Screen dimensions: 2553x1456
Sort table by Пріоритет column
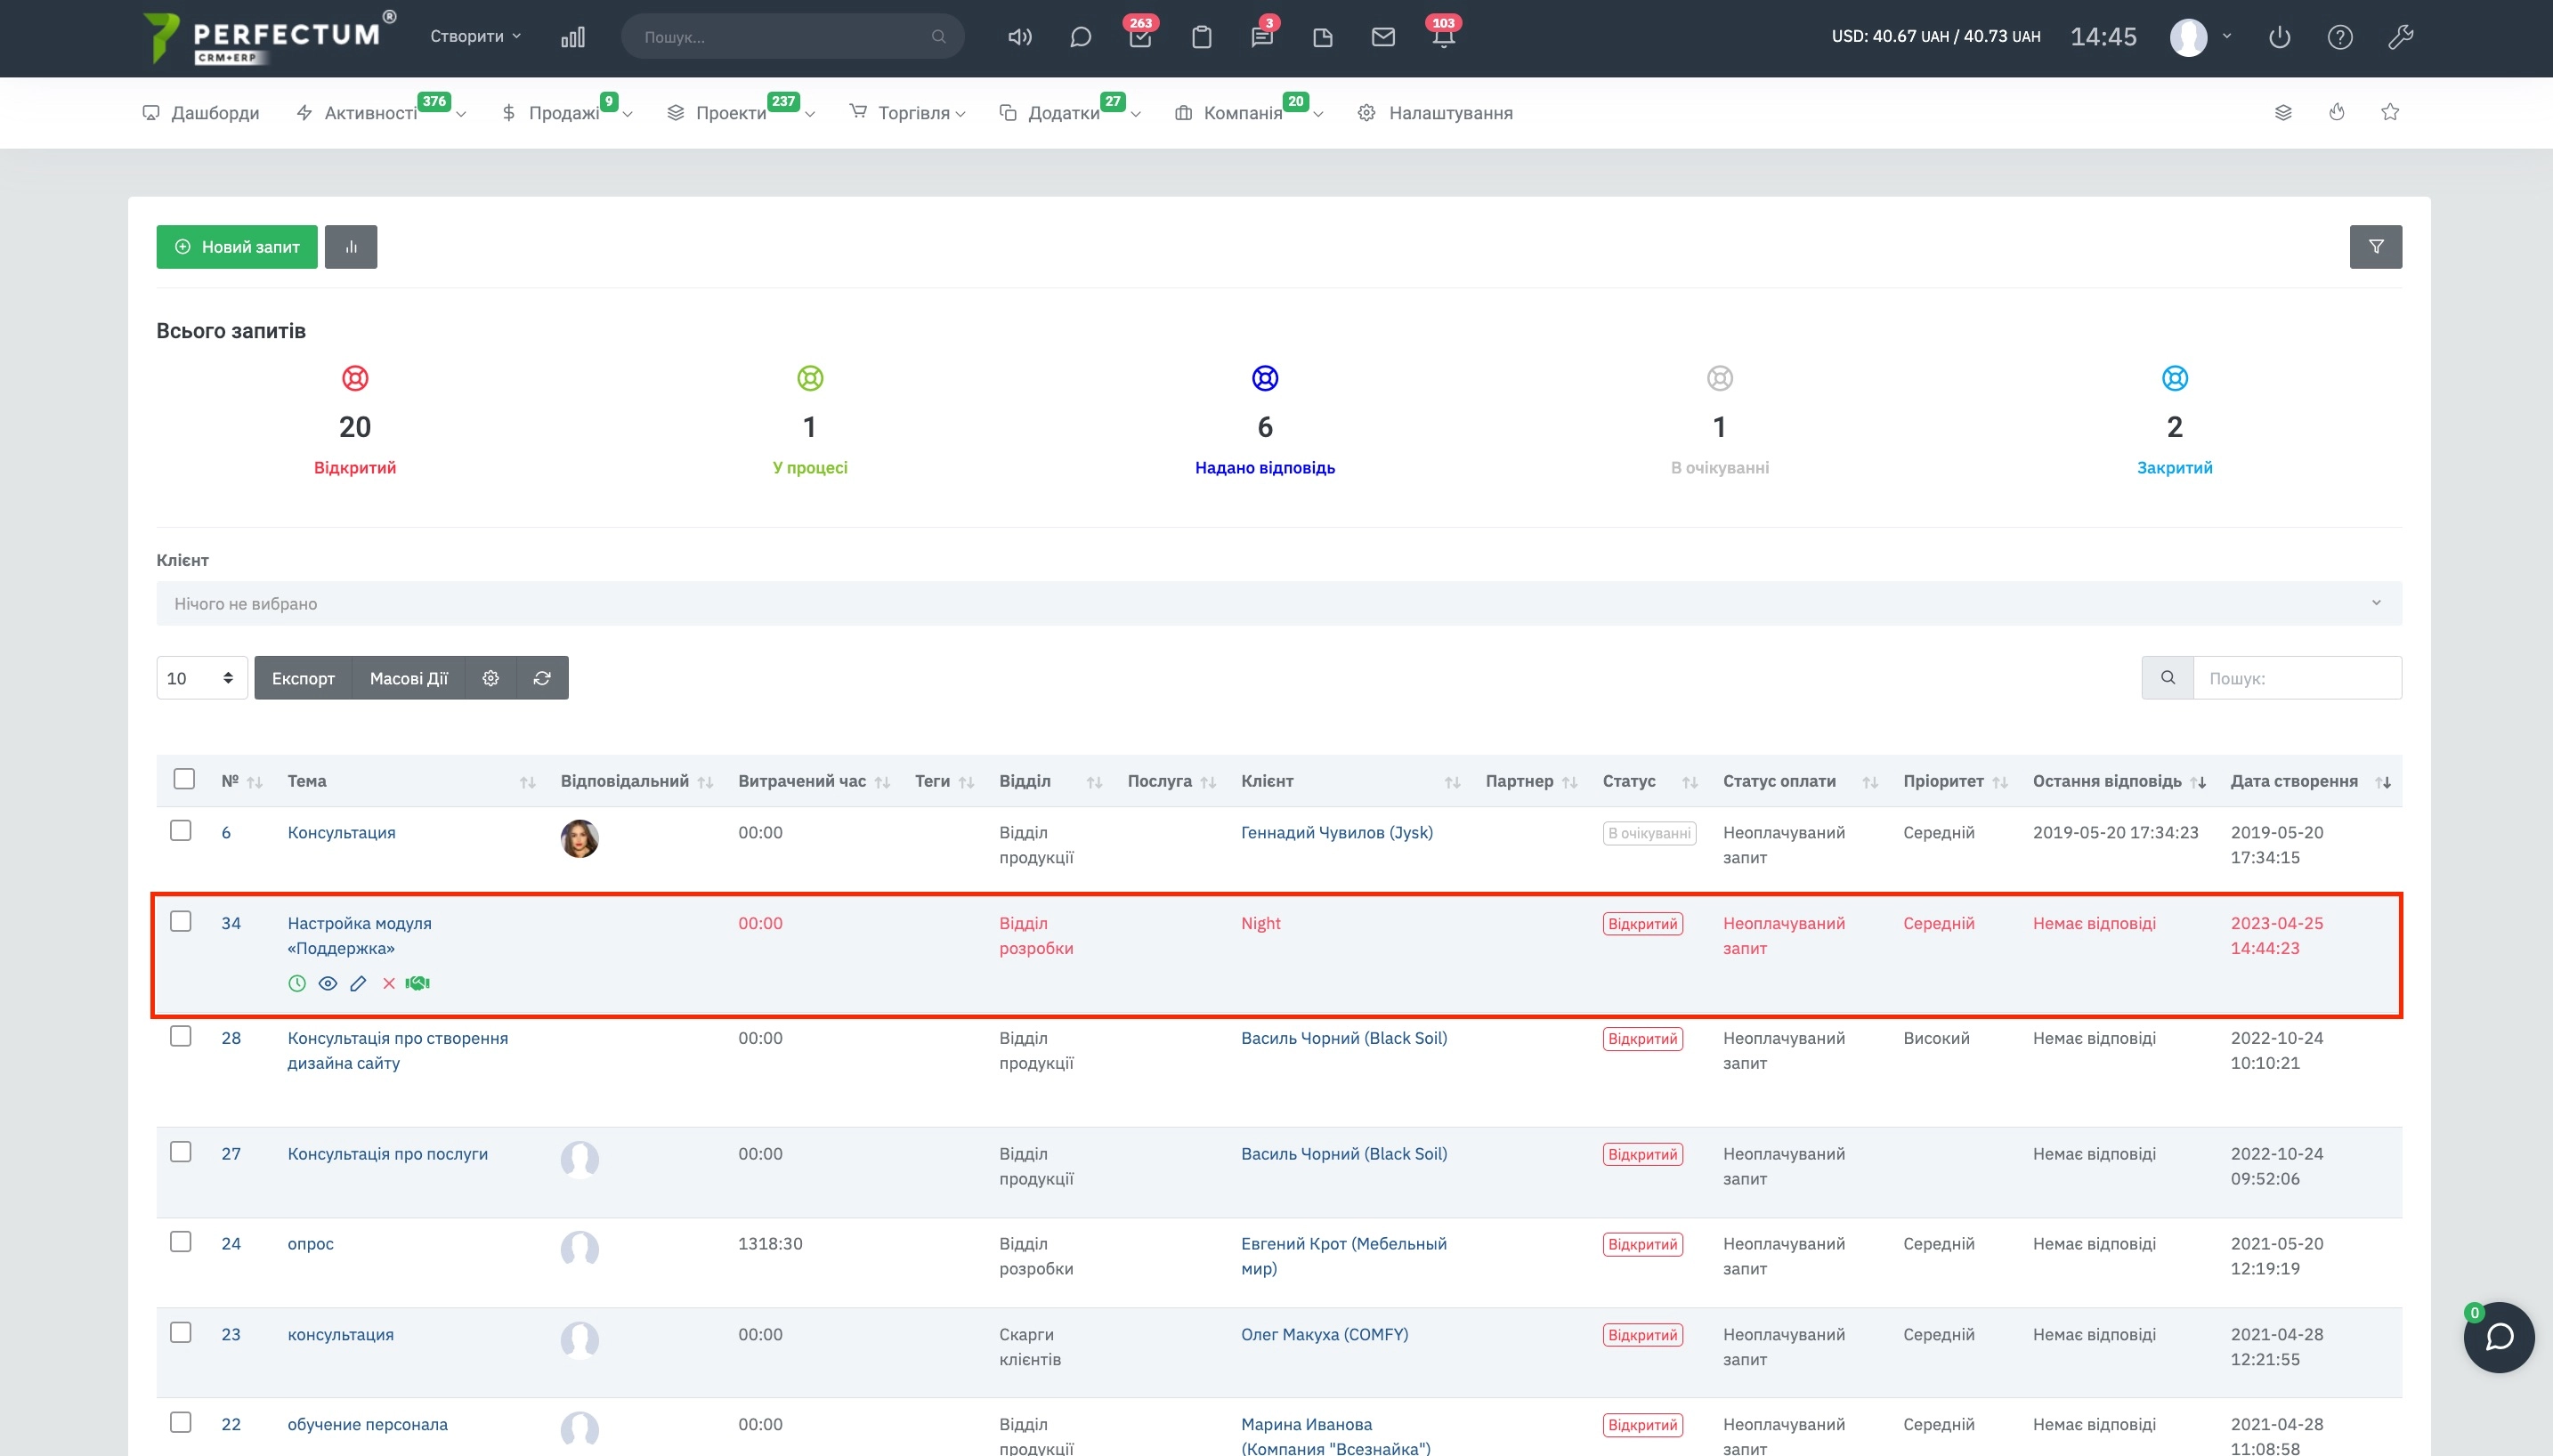1955,781
